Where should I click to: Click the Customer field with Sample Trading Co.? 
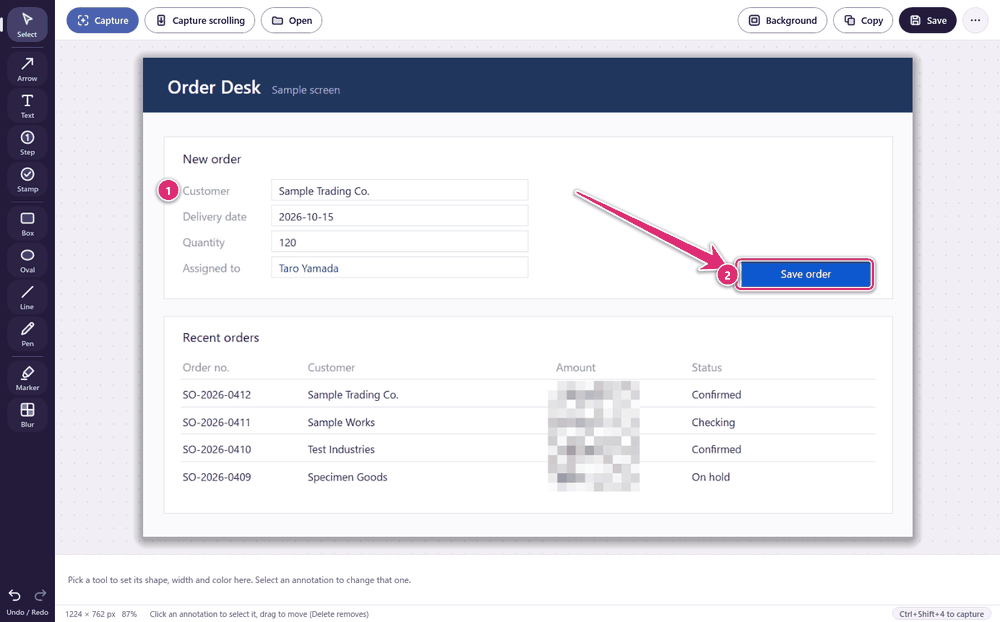(x=400, y=191)
